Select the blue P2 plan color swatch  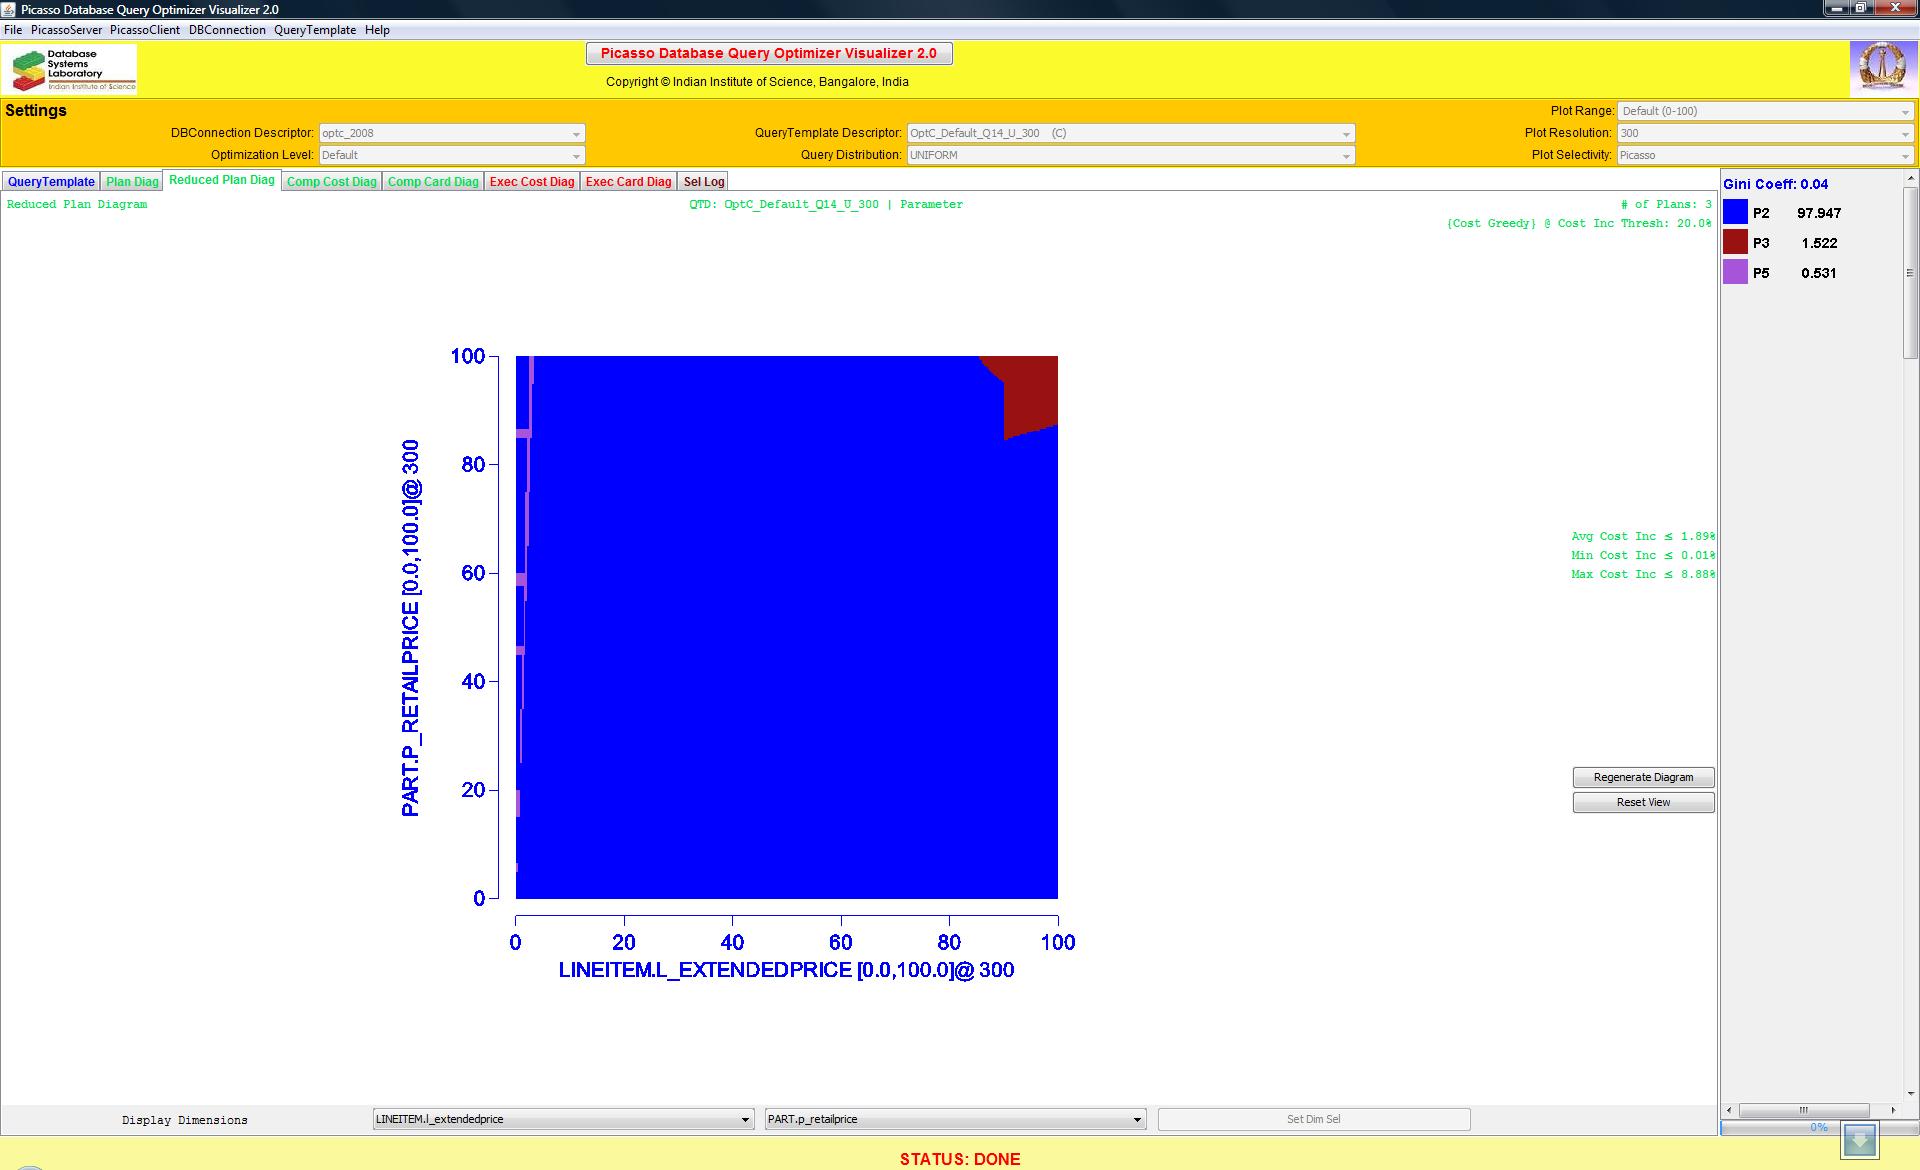click(x=1735, y=212)
